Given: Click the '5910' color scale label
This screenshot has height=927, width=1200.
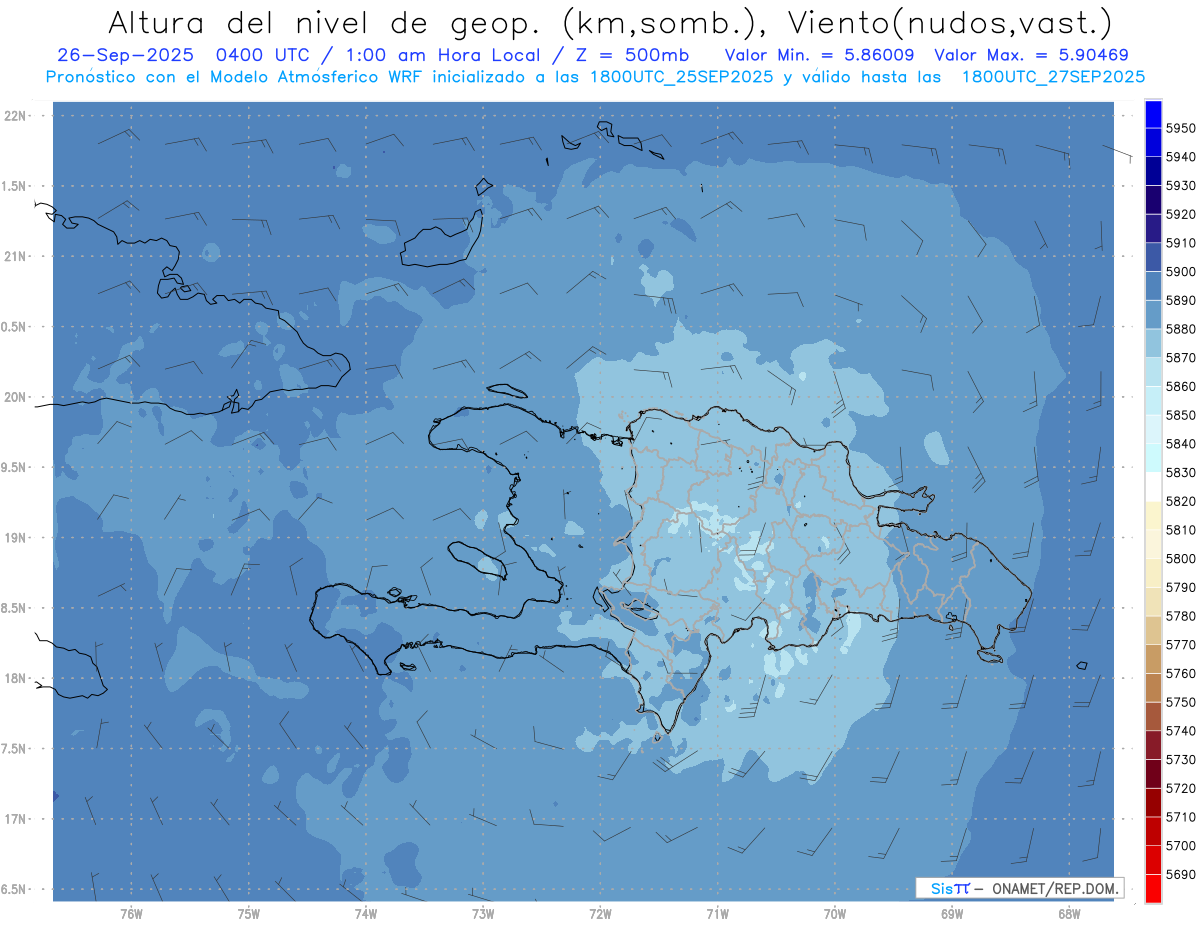Looking at the screenshot, I should pyautogui.click(x=1181, y=243).
